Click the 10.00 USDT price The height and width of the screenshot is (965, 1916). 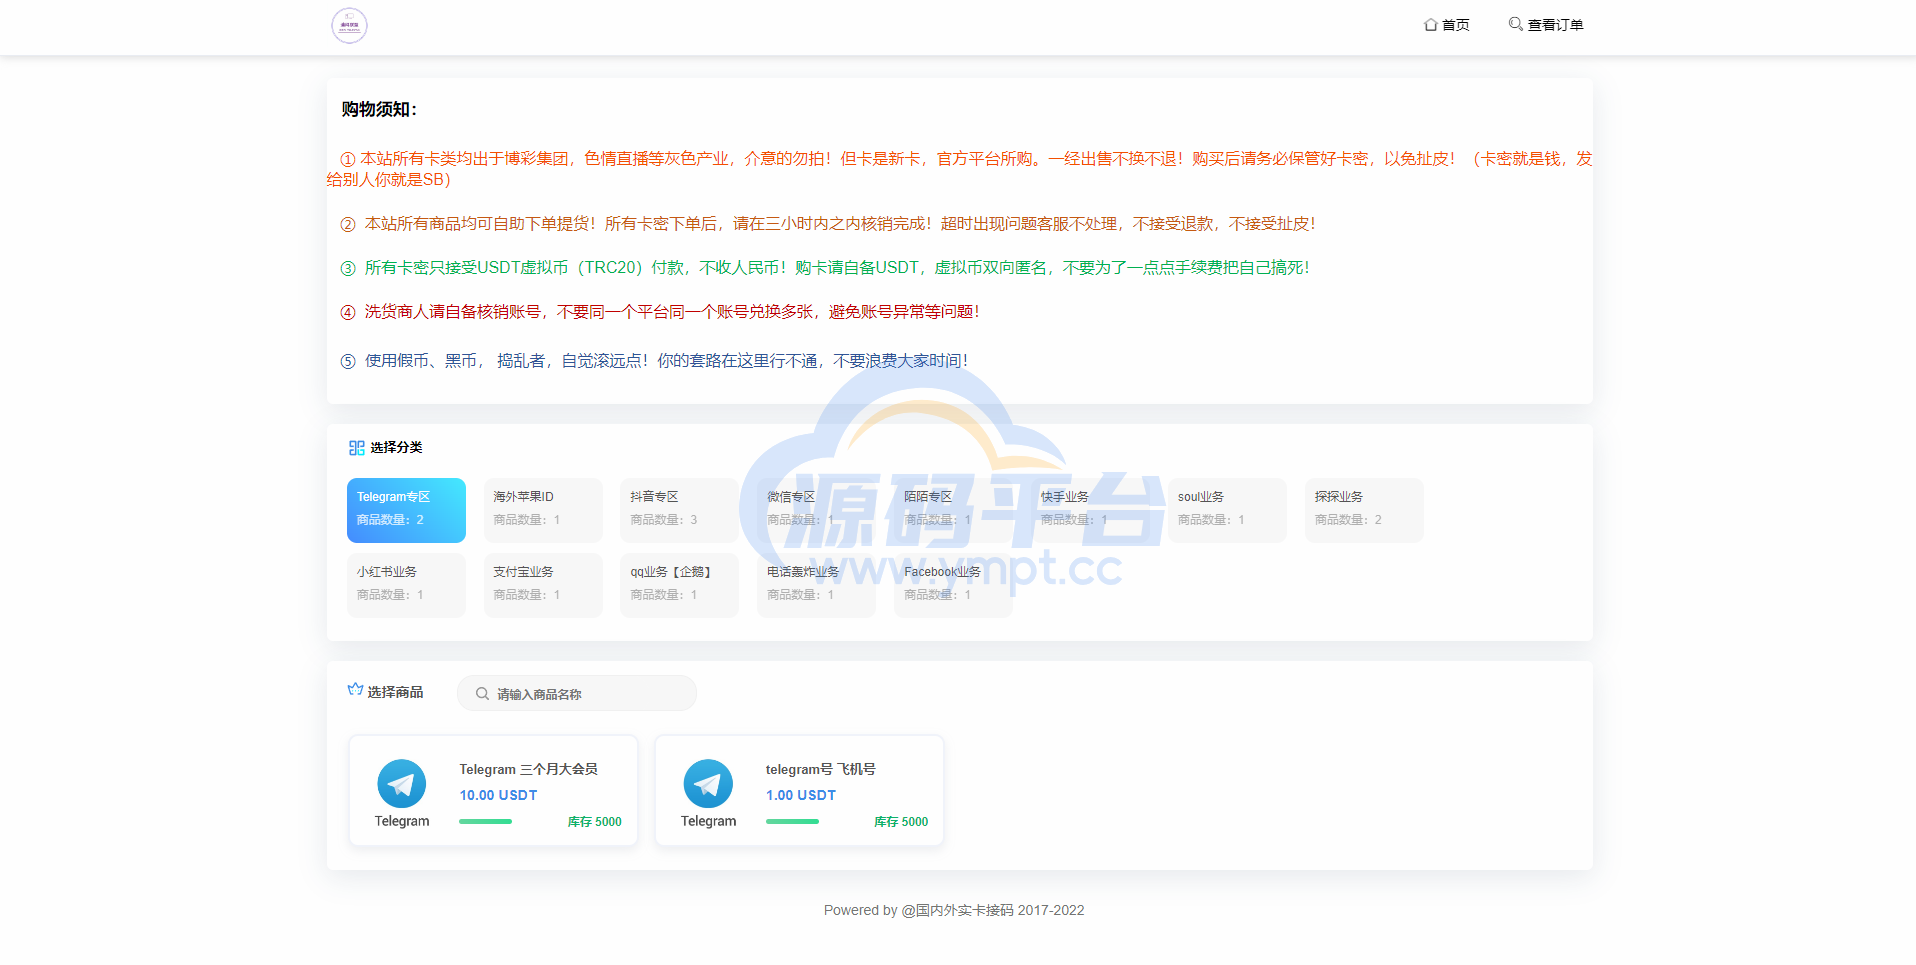[x=498, y=795]
